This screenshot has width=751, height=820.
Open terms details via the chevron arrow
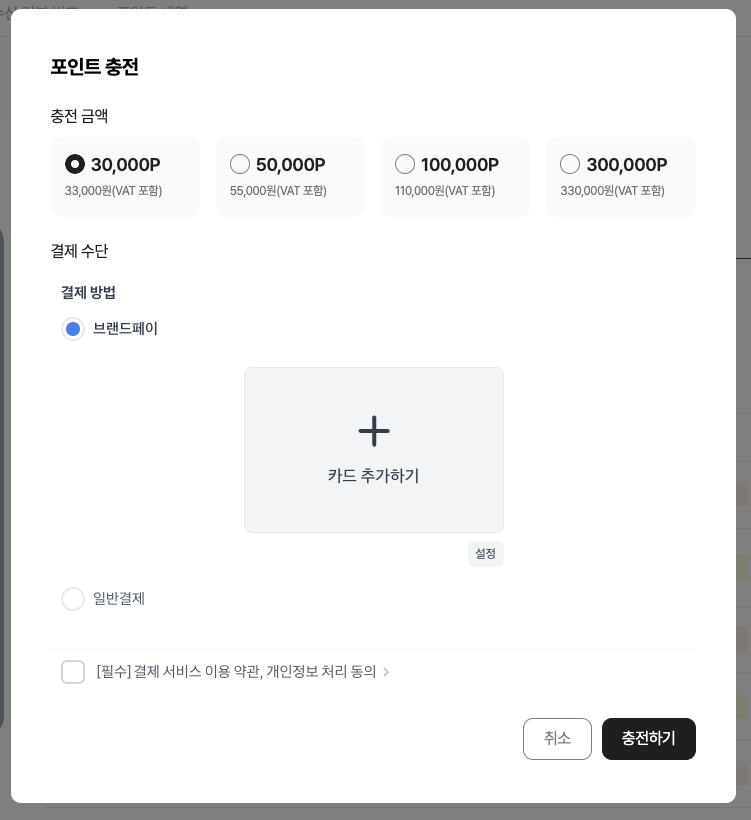click(x=386, y=672)
